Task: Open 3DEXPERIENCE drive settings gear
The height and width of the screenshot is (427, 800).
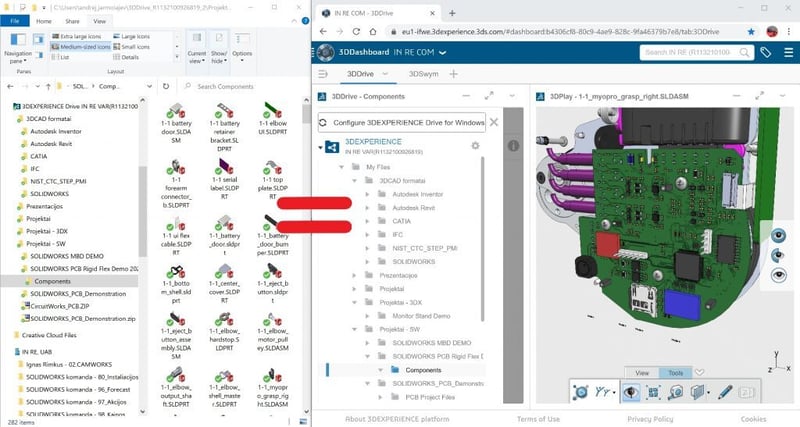Action: tap(475, 146)
